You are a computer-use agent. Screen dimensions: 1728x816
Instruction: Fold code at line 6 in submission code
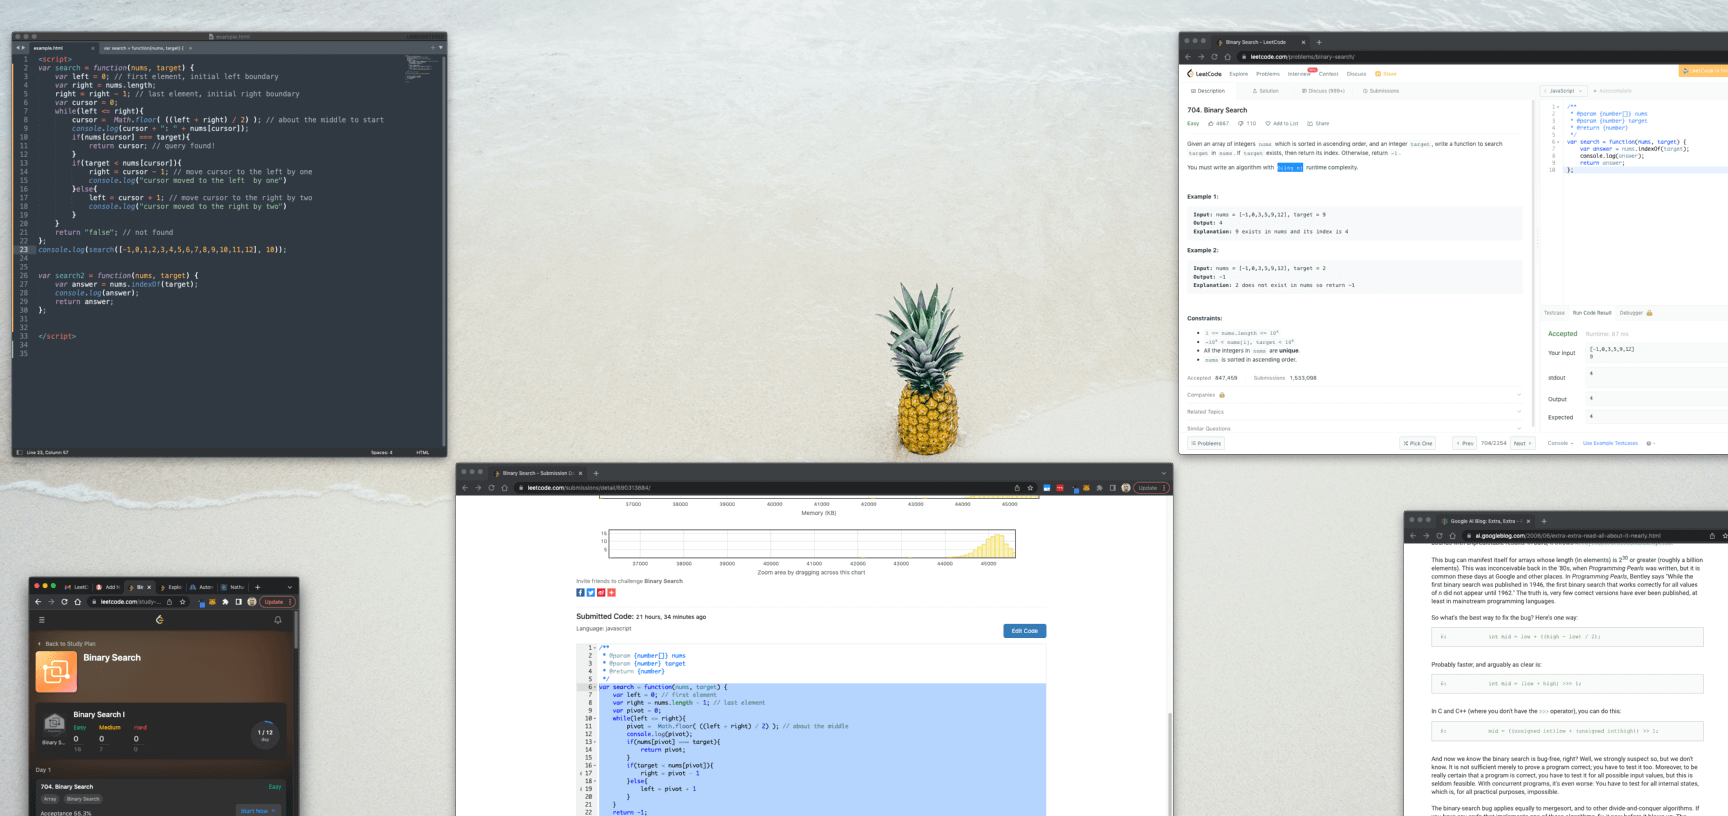[x=595, y=687]
